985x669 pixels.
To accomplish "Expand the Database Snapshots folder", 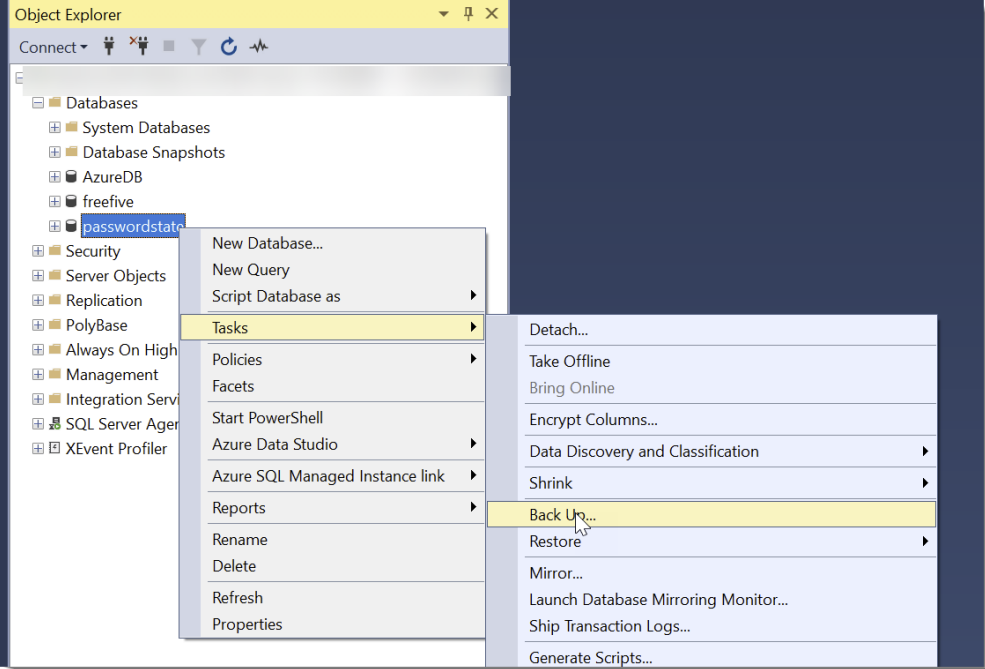I will [x=55, y=152].
